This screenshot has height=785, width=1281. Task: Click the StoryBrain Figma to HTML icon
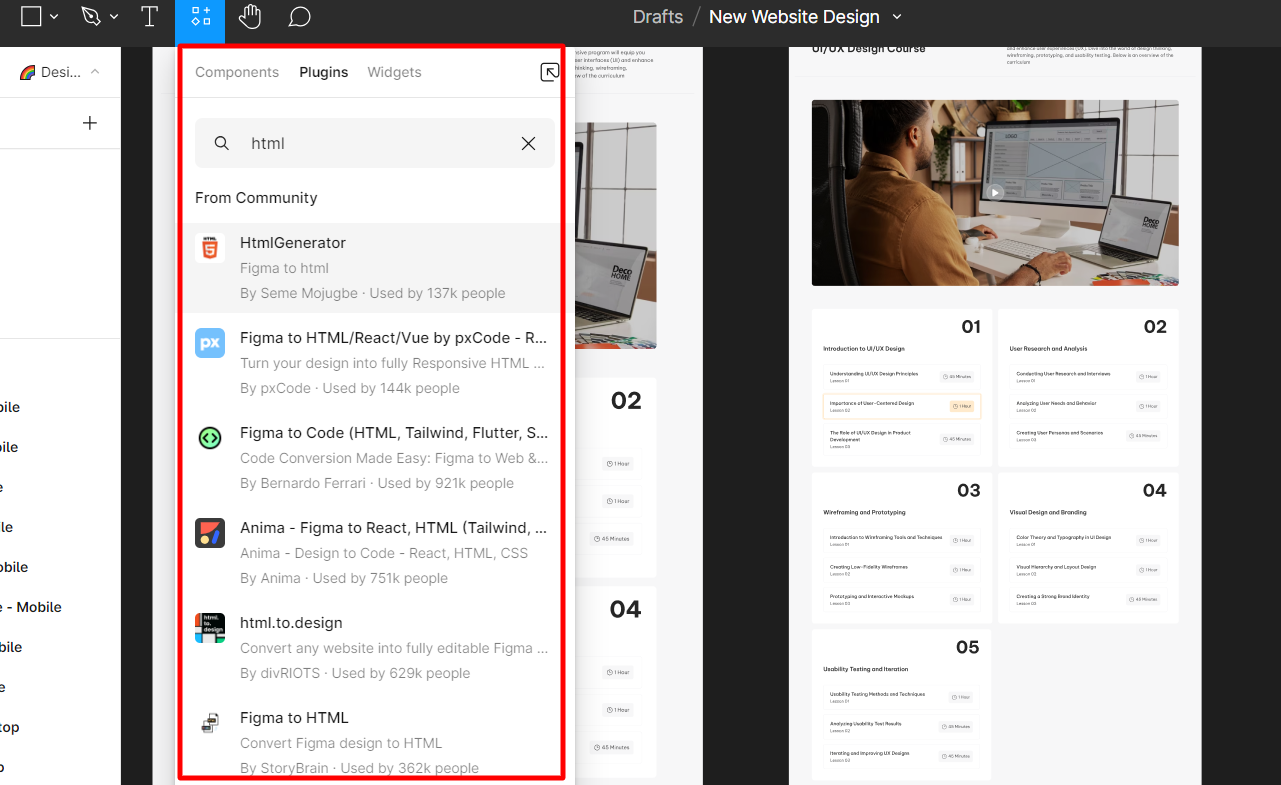tap(210, 723)
